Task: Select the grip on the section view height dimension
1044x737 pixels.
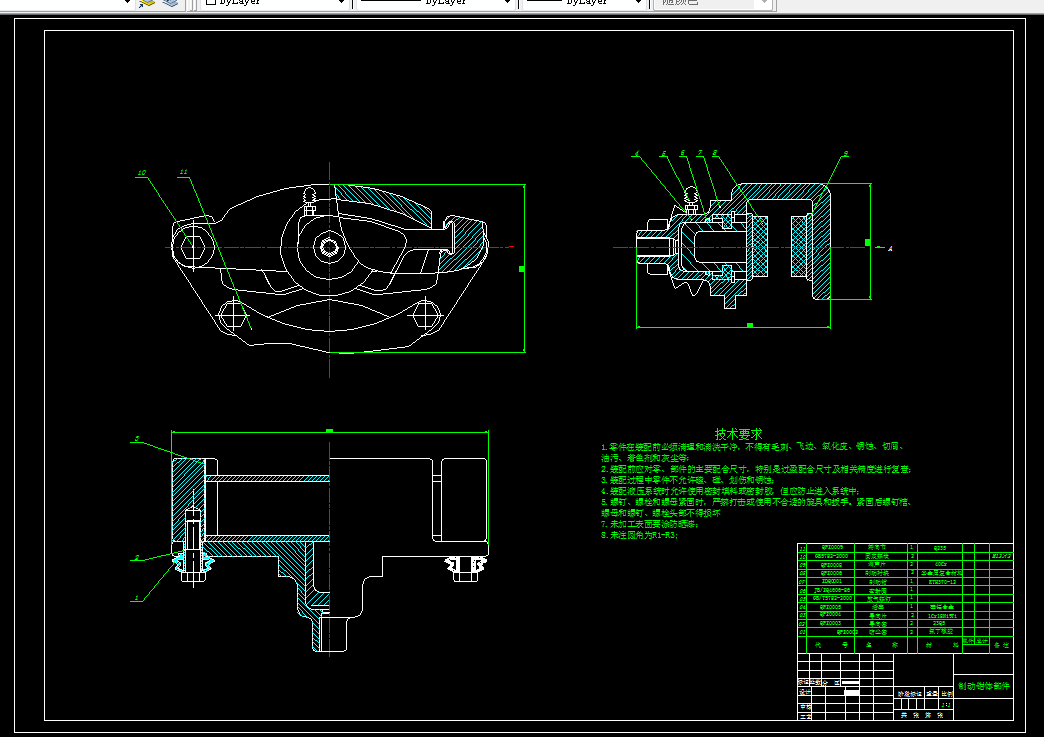Action: coord(868,242)
